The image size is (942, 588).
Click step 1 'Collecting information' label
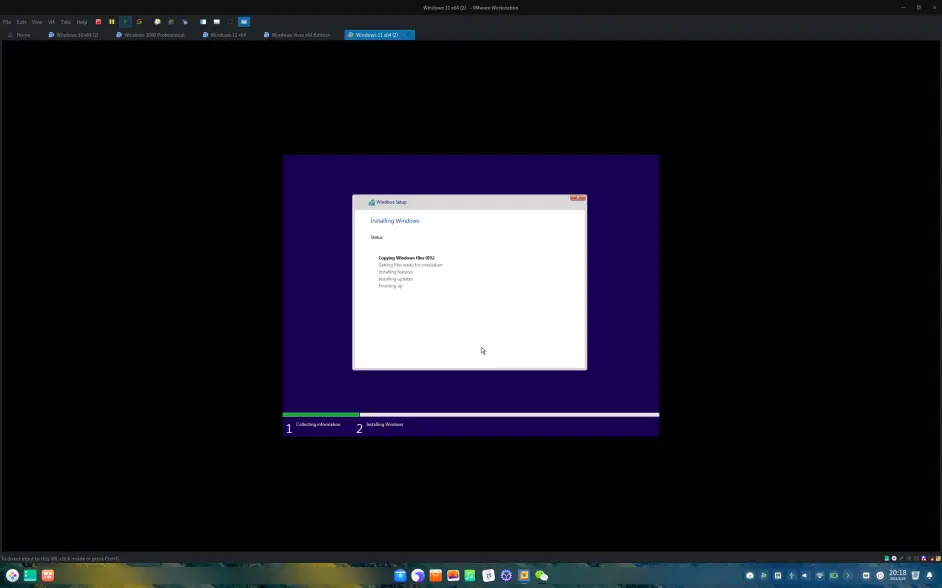(x=318, y=425)
